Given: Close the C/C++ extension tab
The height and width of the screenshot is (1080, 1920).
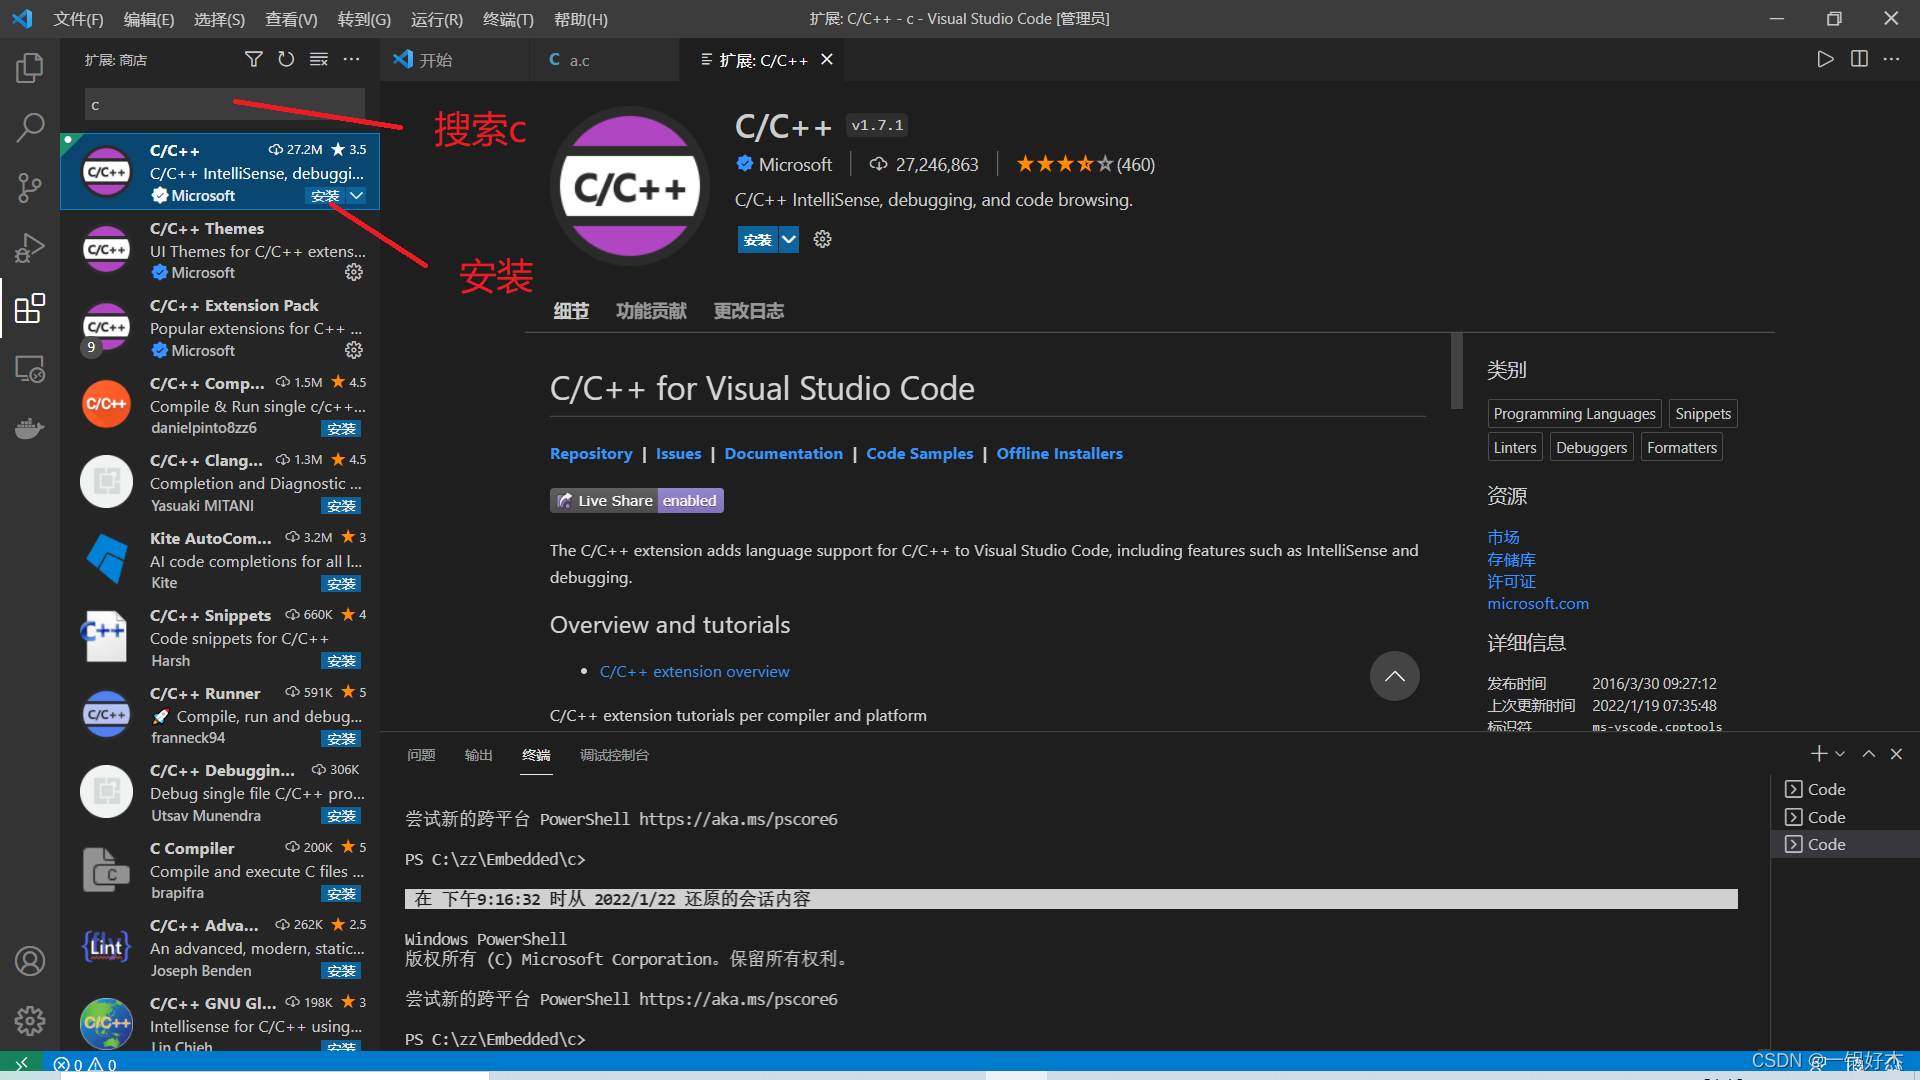Looking at the screenshot, I should pos(827,60).
